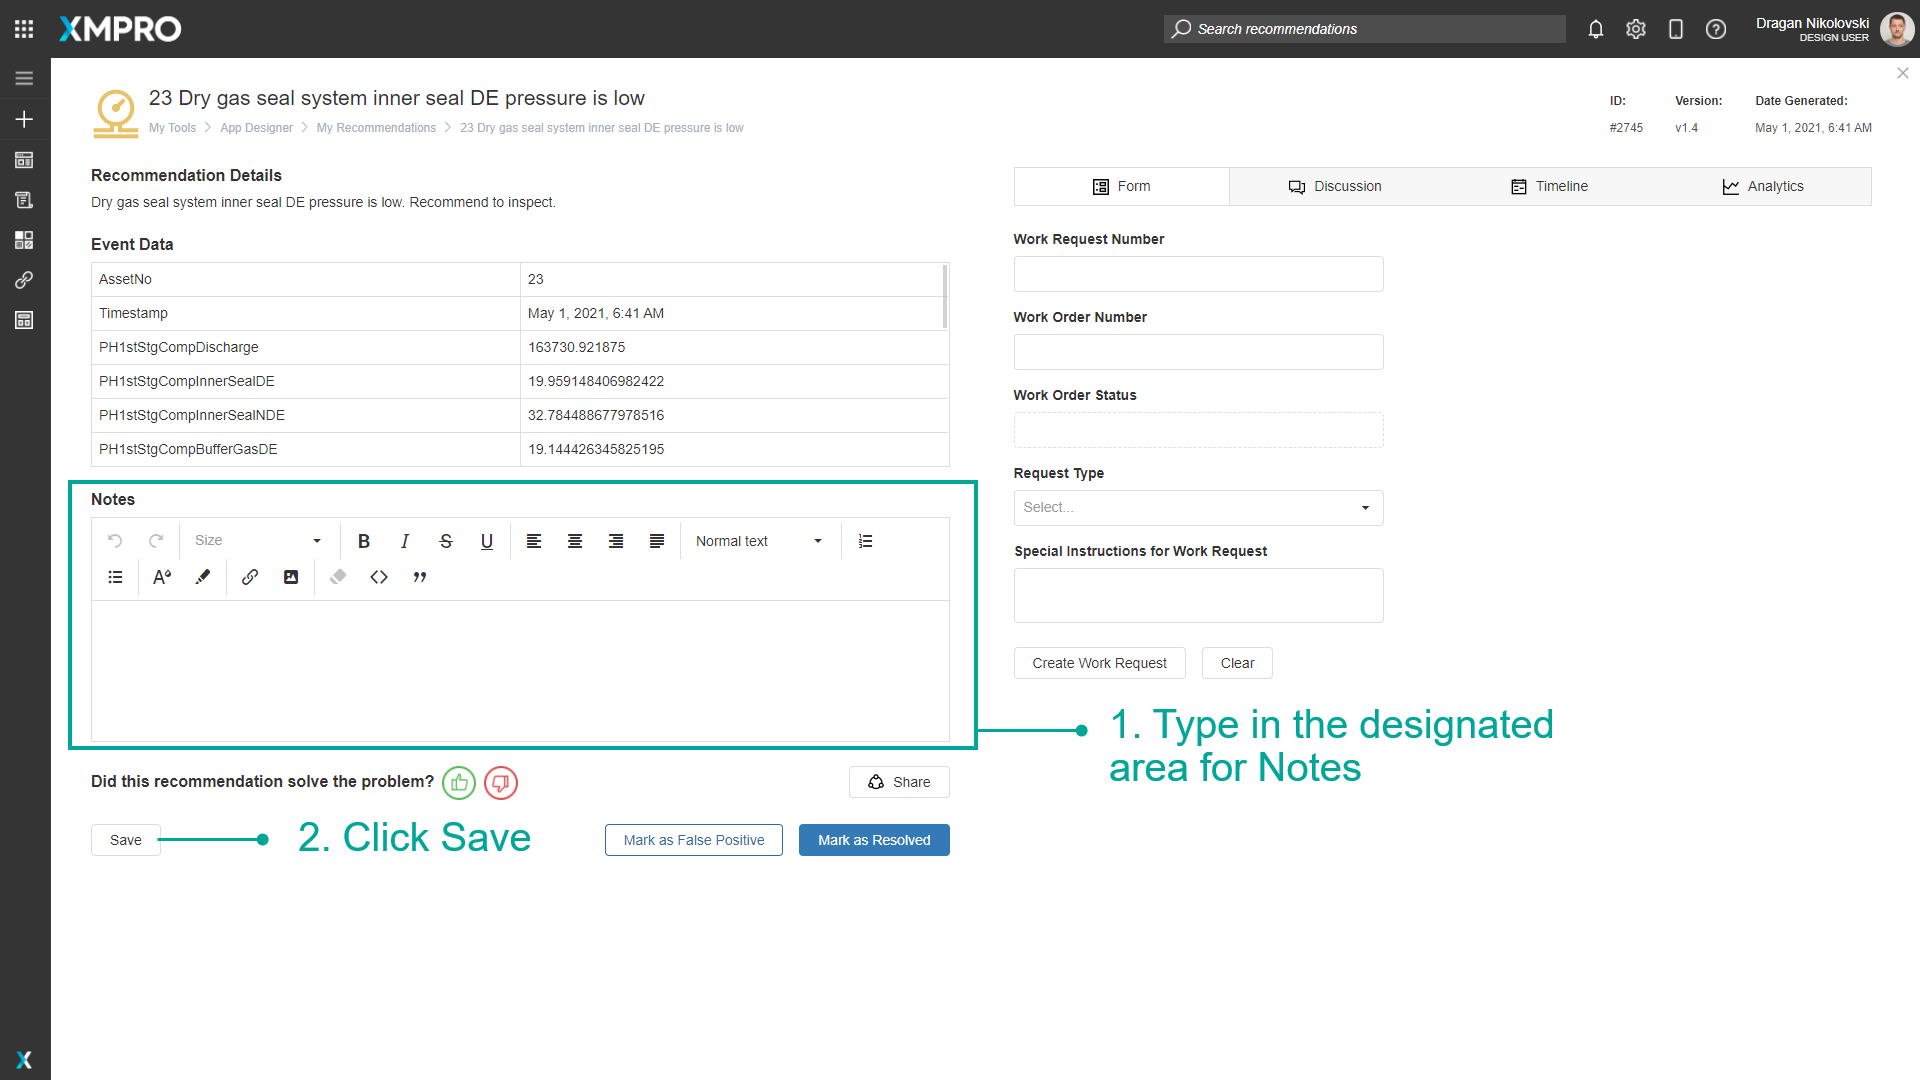Insert an image into Notes

tap(291, 577)
